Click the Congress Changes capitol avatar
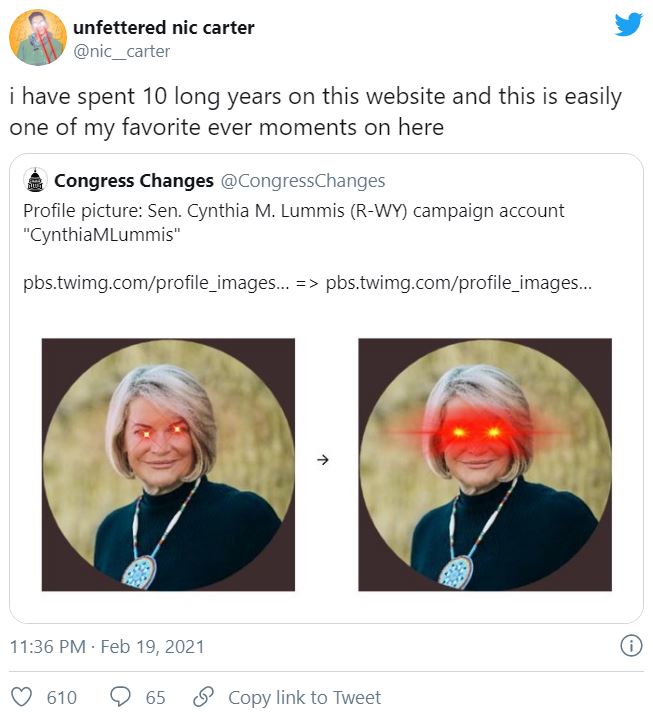The image size is (653, 712). pyautogui.click(x=35, y=181)
